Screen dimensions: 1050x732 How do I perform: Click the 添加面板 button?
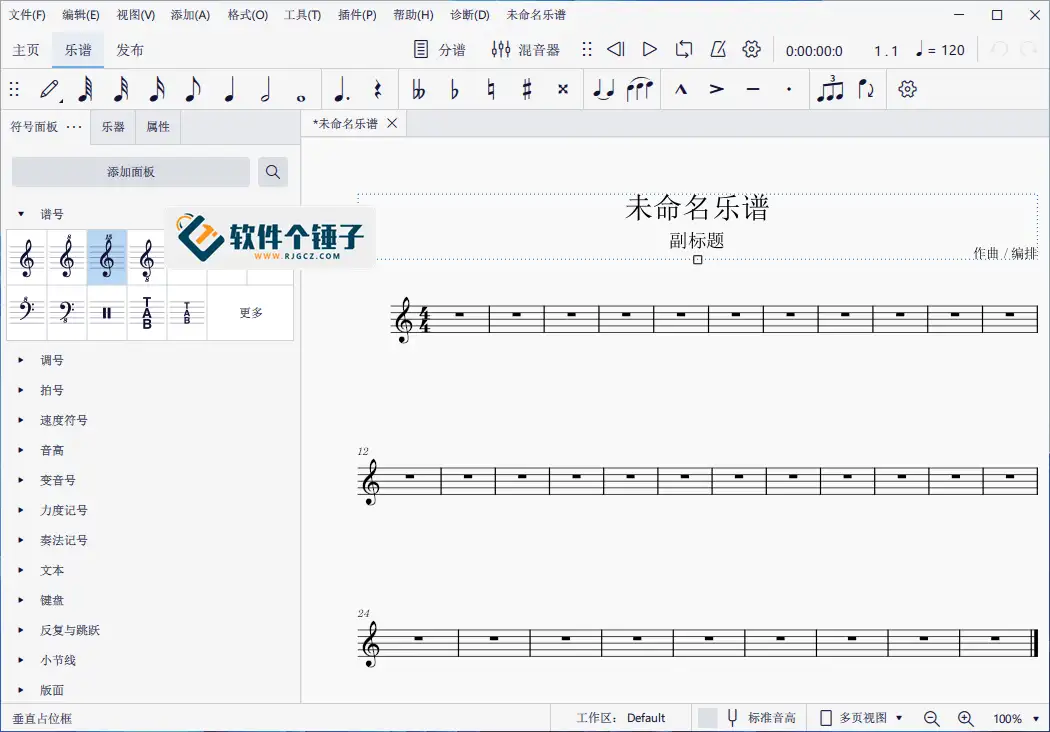tap(131, 172)
